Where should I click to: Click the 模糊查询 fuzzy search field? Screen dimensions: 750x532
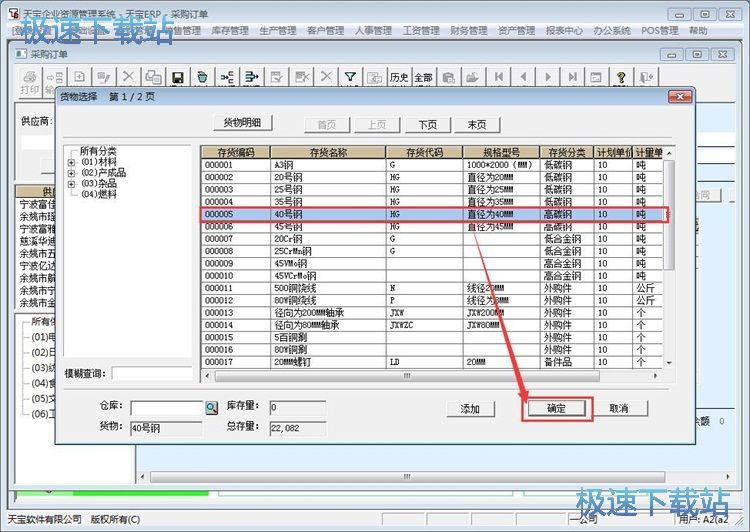tap(152, 374)
